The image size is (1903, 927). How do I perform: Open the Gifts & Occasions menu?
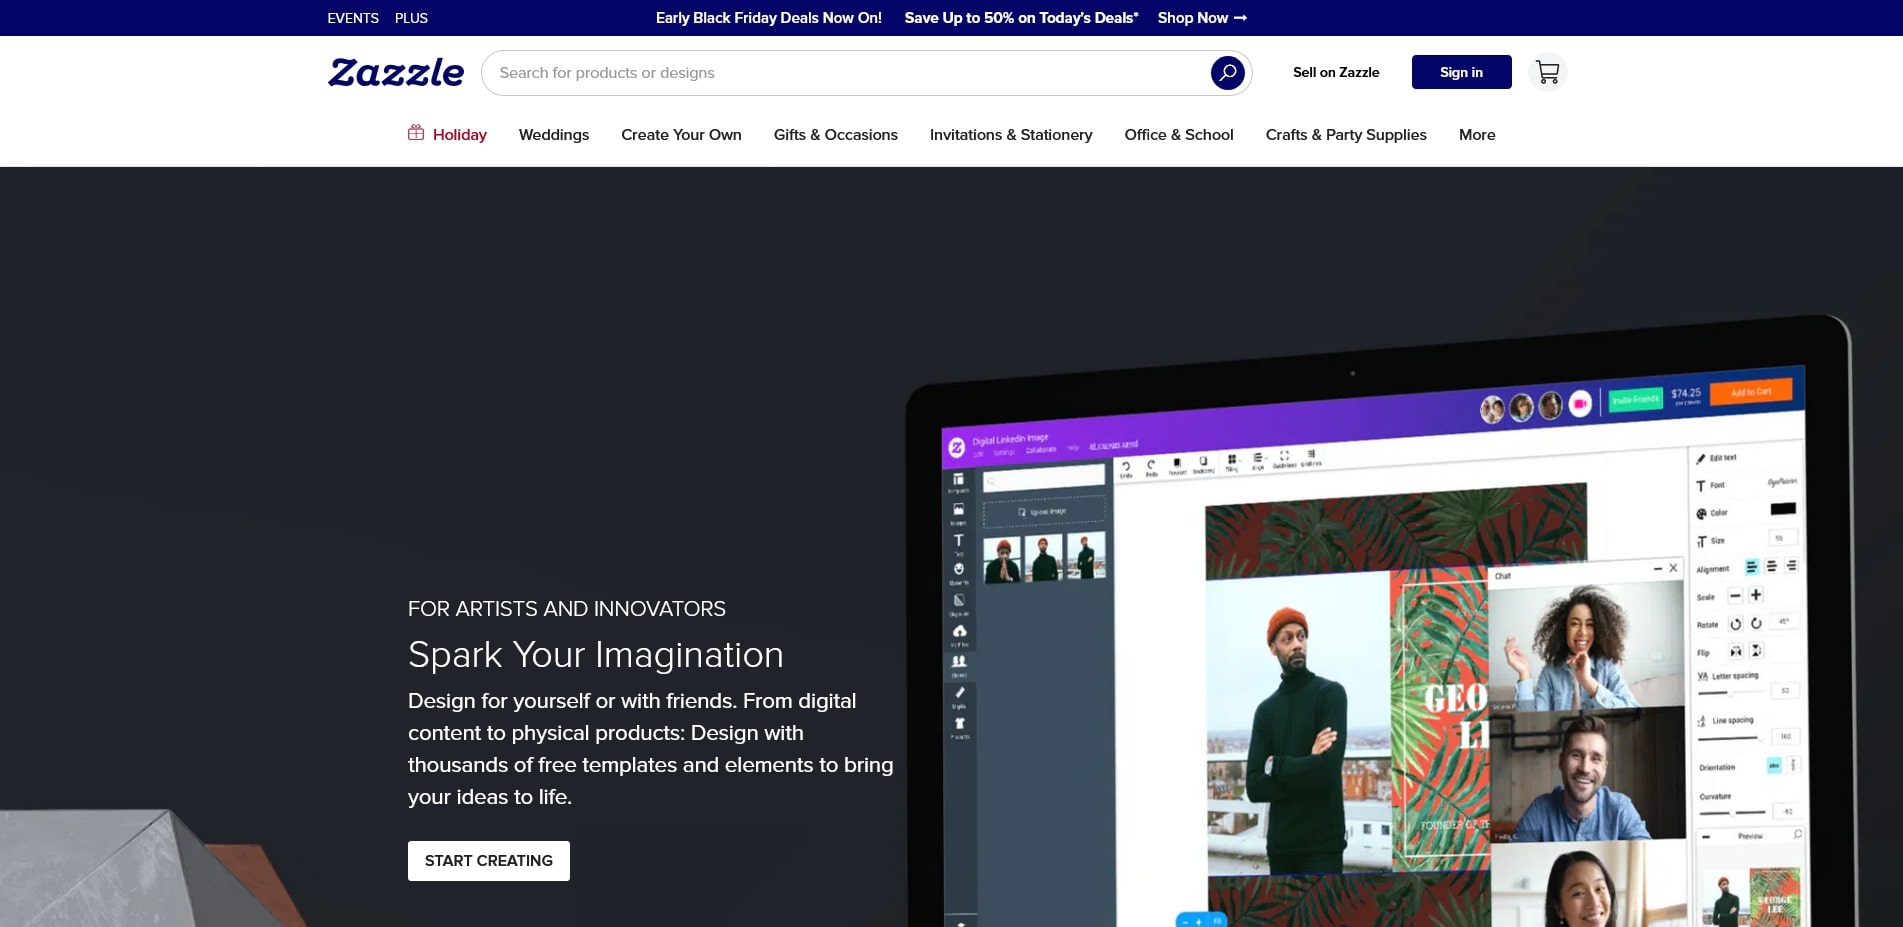pos(835,135)
